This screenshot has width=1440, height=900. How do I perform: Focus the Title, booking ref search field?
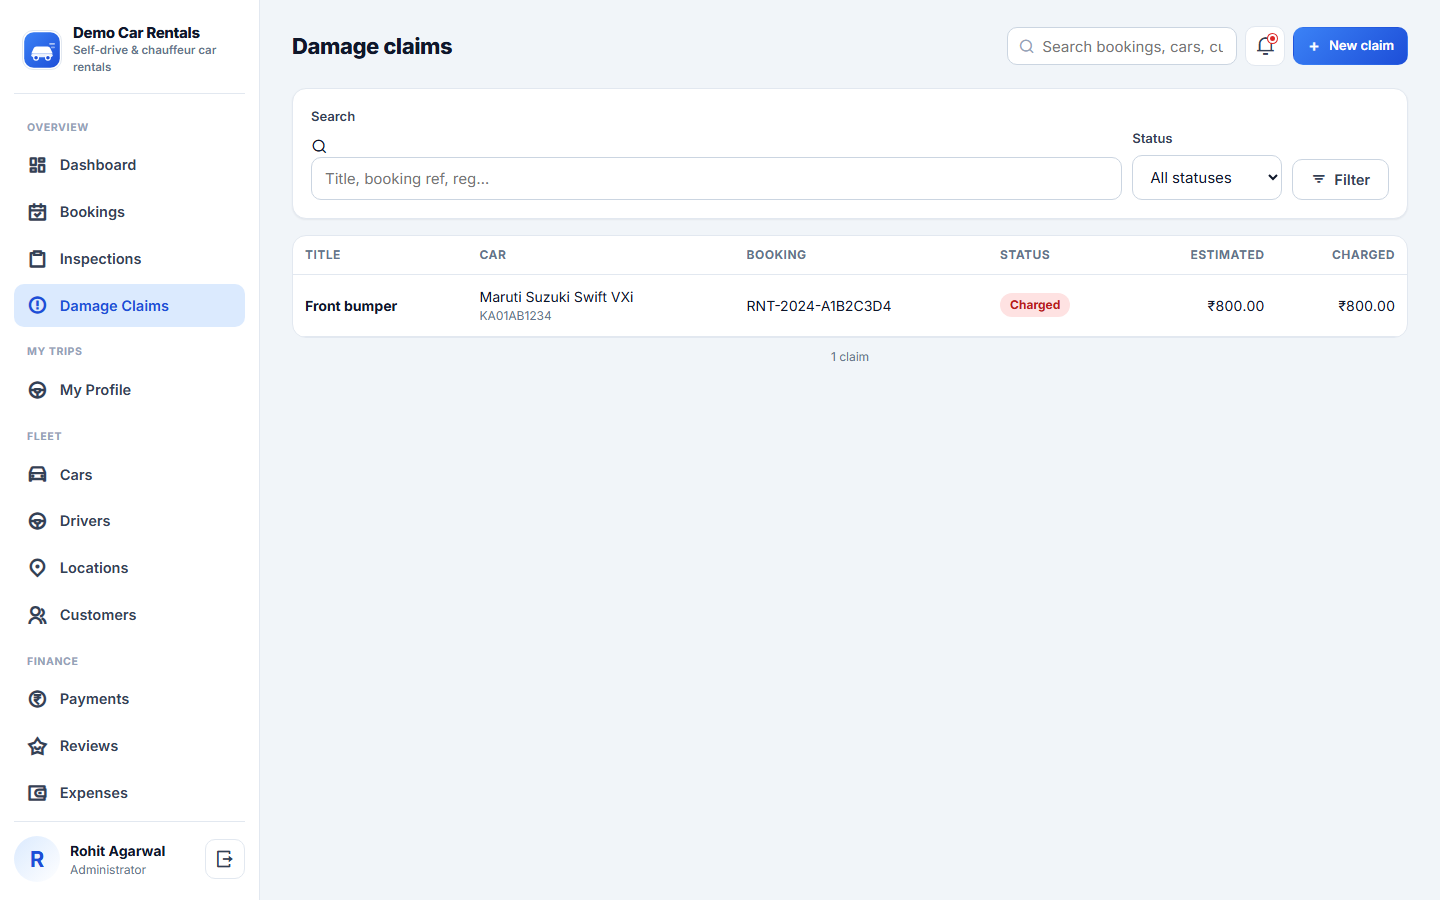click(x=716, y=179)
